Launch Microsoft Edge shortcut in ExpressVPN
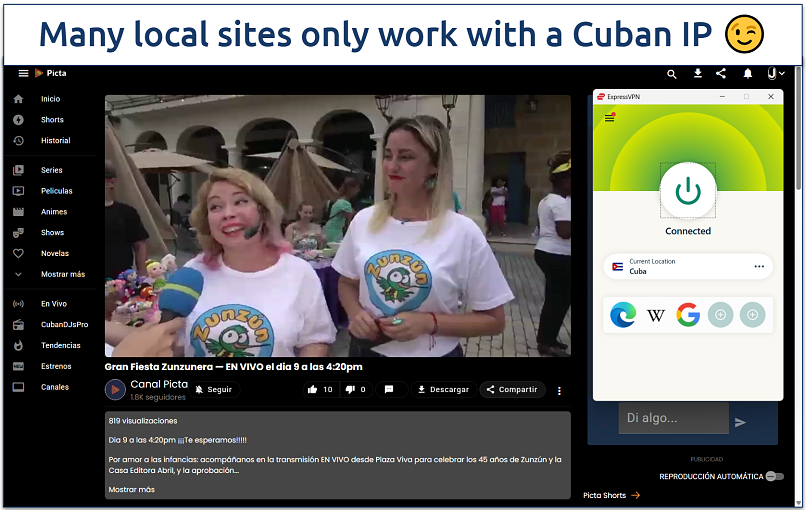 [x=623, y=315]
